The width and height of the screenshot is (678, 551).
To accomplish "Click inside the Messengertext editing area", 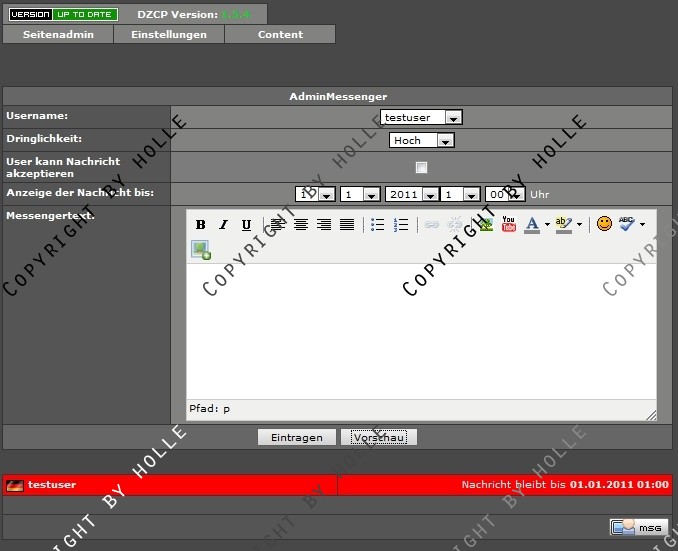I will coord(421,331).
